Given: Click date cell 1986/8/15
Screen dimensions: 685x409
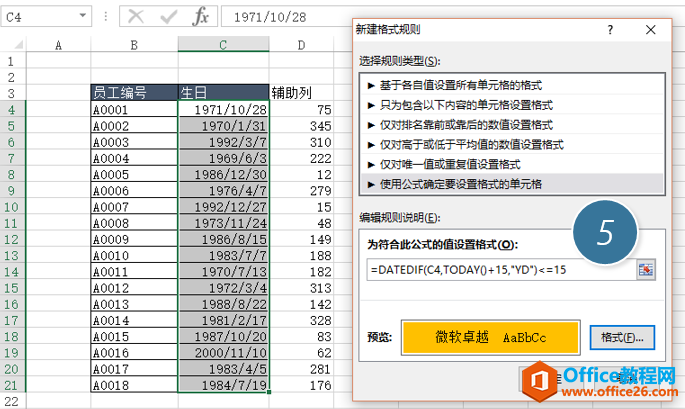Looking at the screenshot, I should point(223,239).
